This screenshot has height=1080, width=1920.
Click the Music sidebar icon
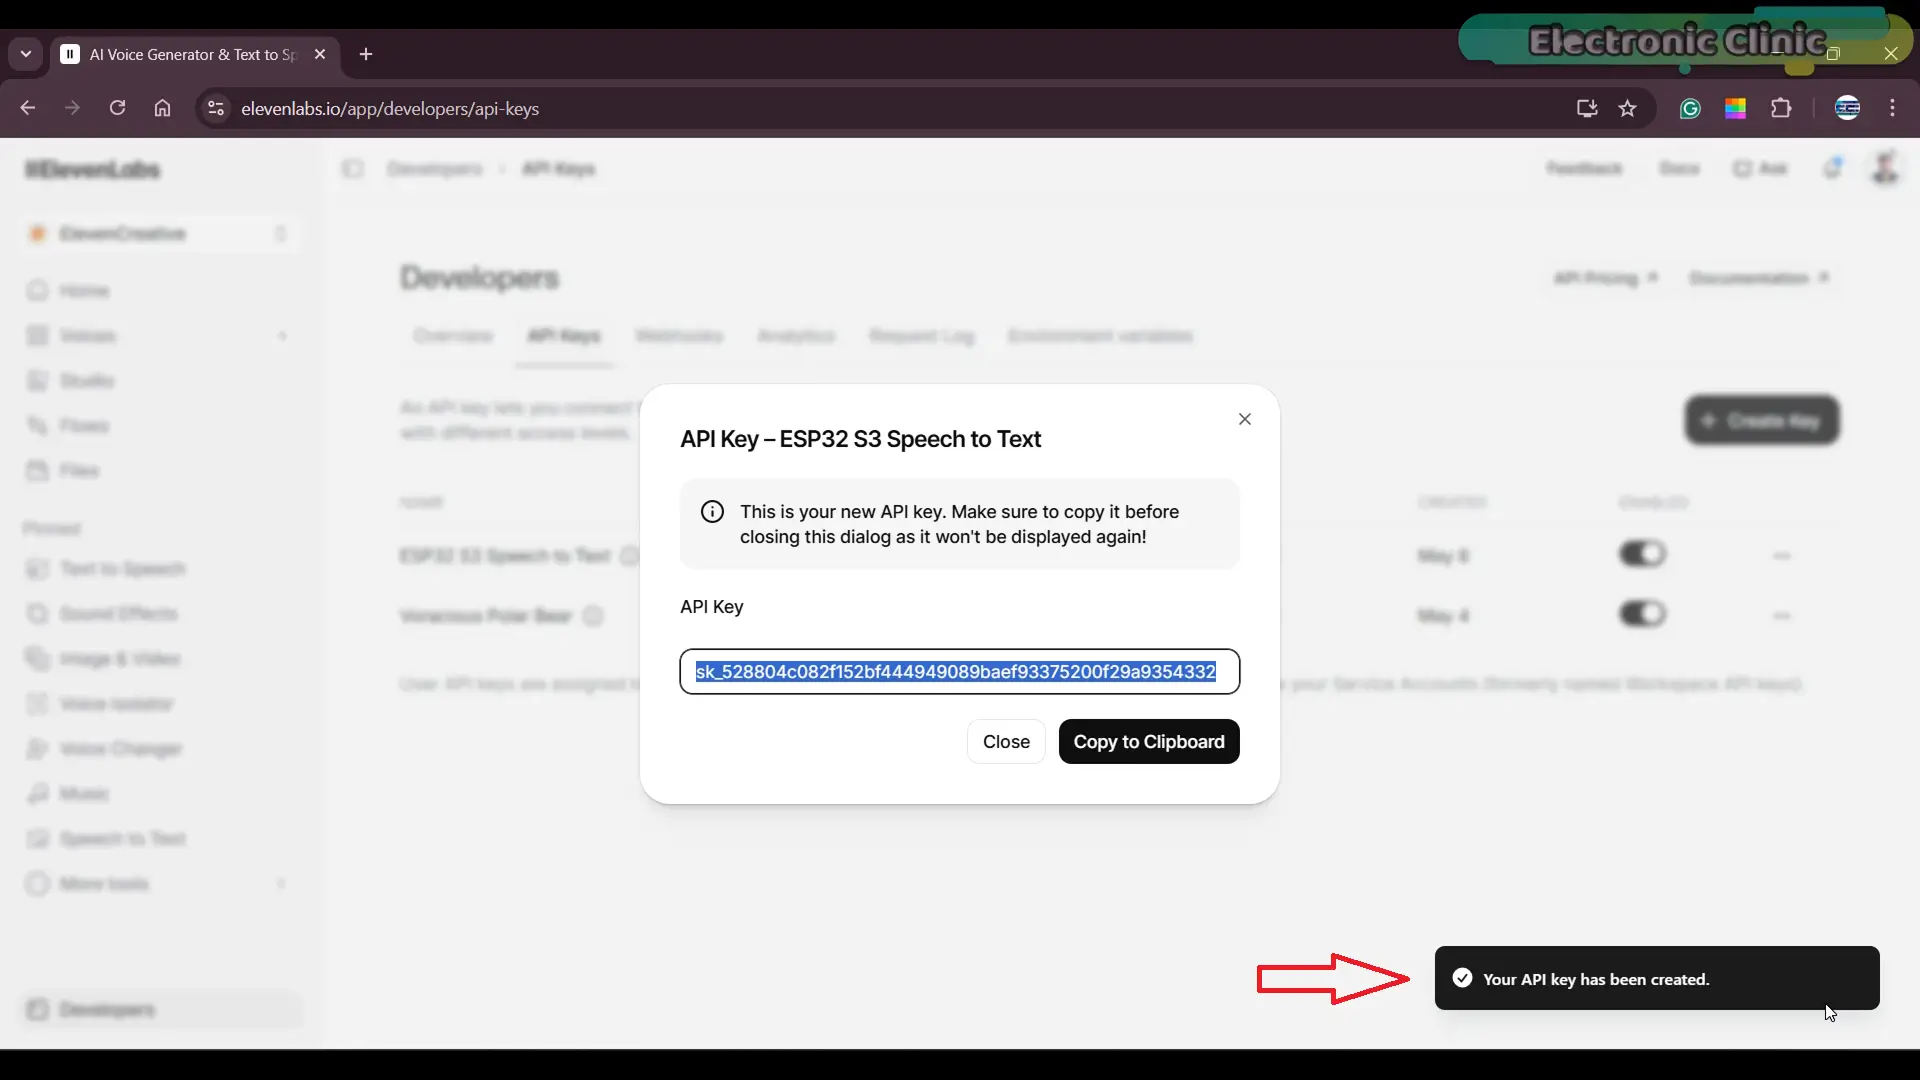[x=38, y=794]
